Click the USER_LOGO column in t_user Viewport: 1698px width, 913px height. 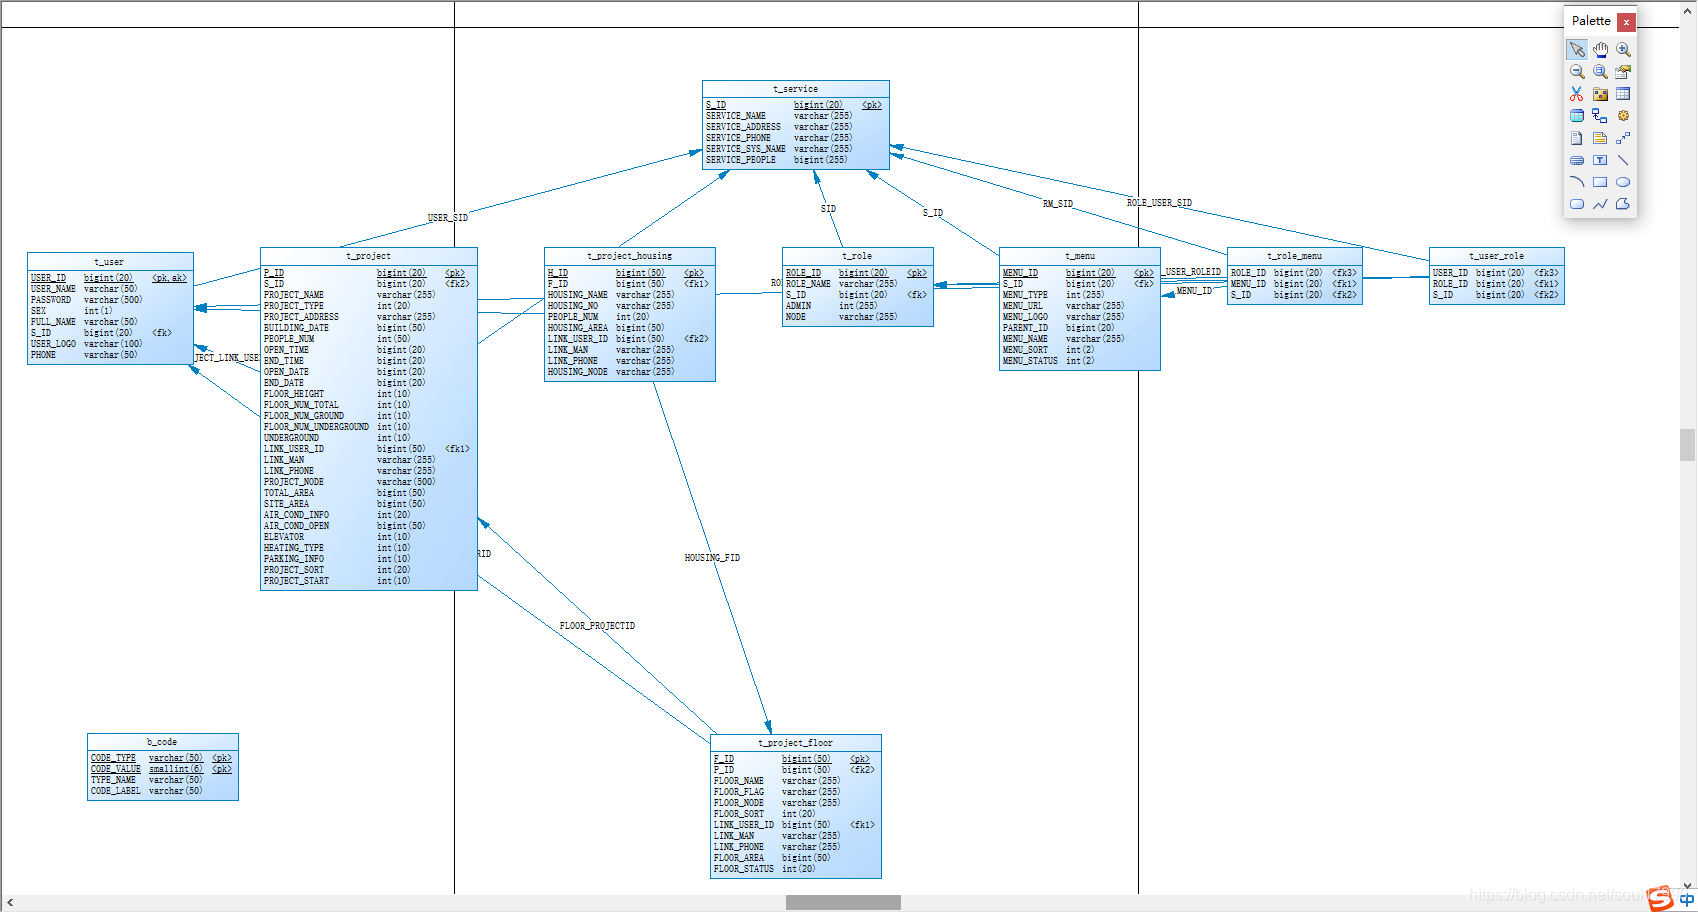tap(110, 344)
